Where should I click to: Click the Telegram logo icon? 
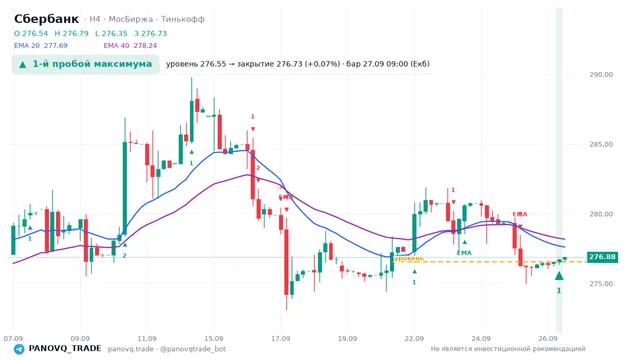point(19,349)
